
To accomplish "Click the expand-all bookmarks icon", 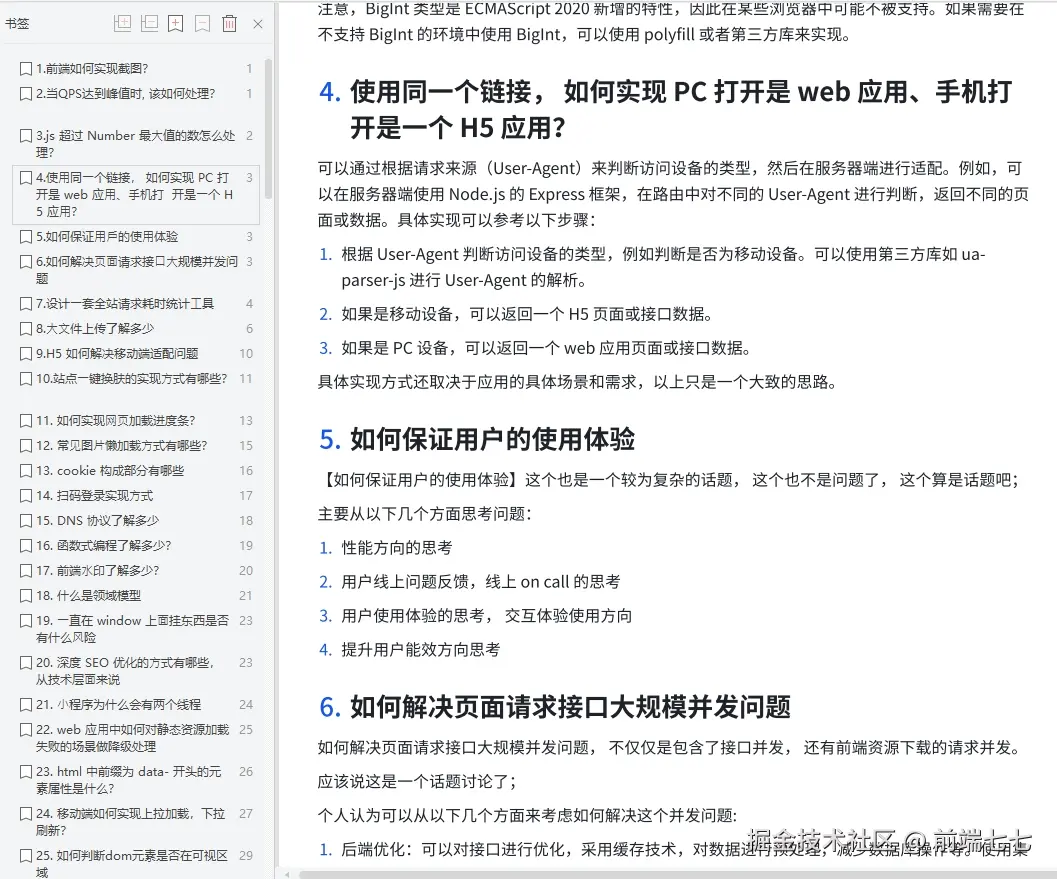I will coord(122,23).
